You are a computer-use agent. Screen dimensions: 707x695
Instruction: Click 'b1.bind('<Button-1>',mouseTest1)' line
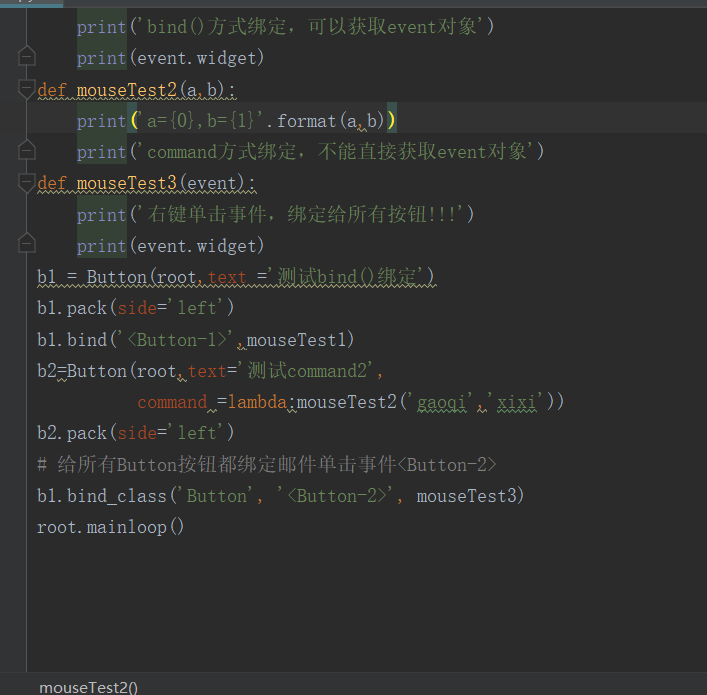pyautogui.click(x=195, y=340)
